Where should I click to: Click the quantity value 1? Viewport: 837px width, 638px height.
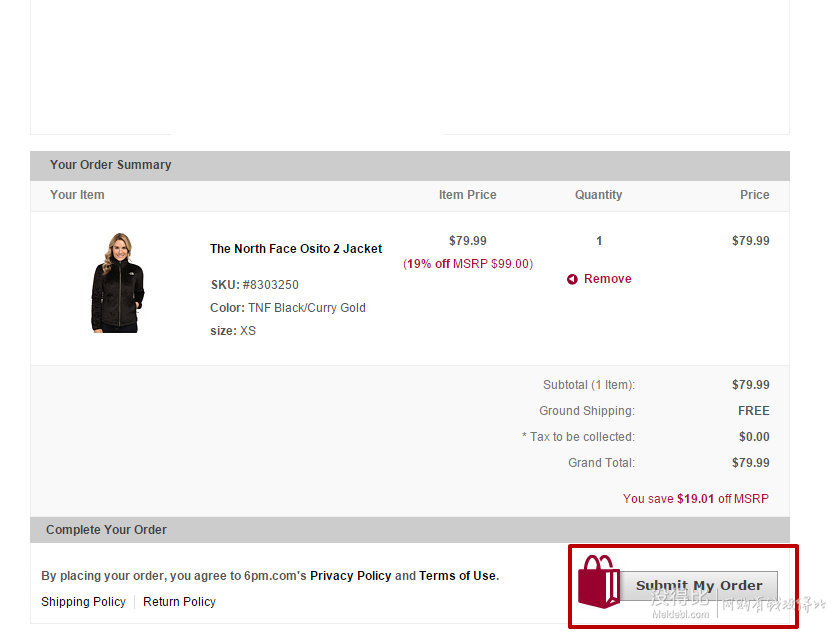(x=599, y=241)
